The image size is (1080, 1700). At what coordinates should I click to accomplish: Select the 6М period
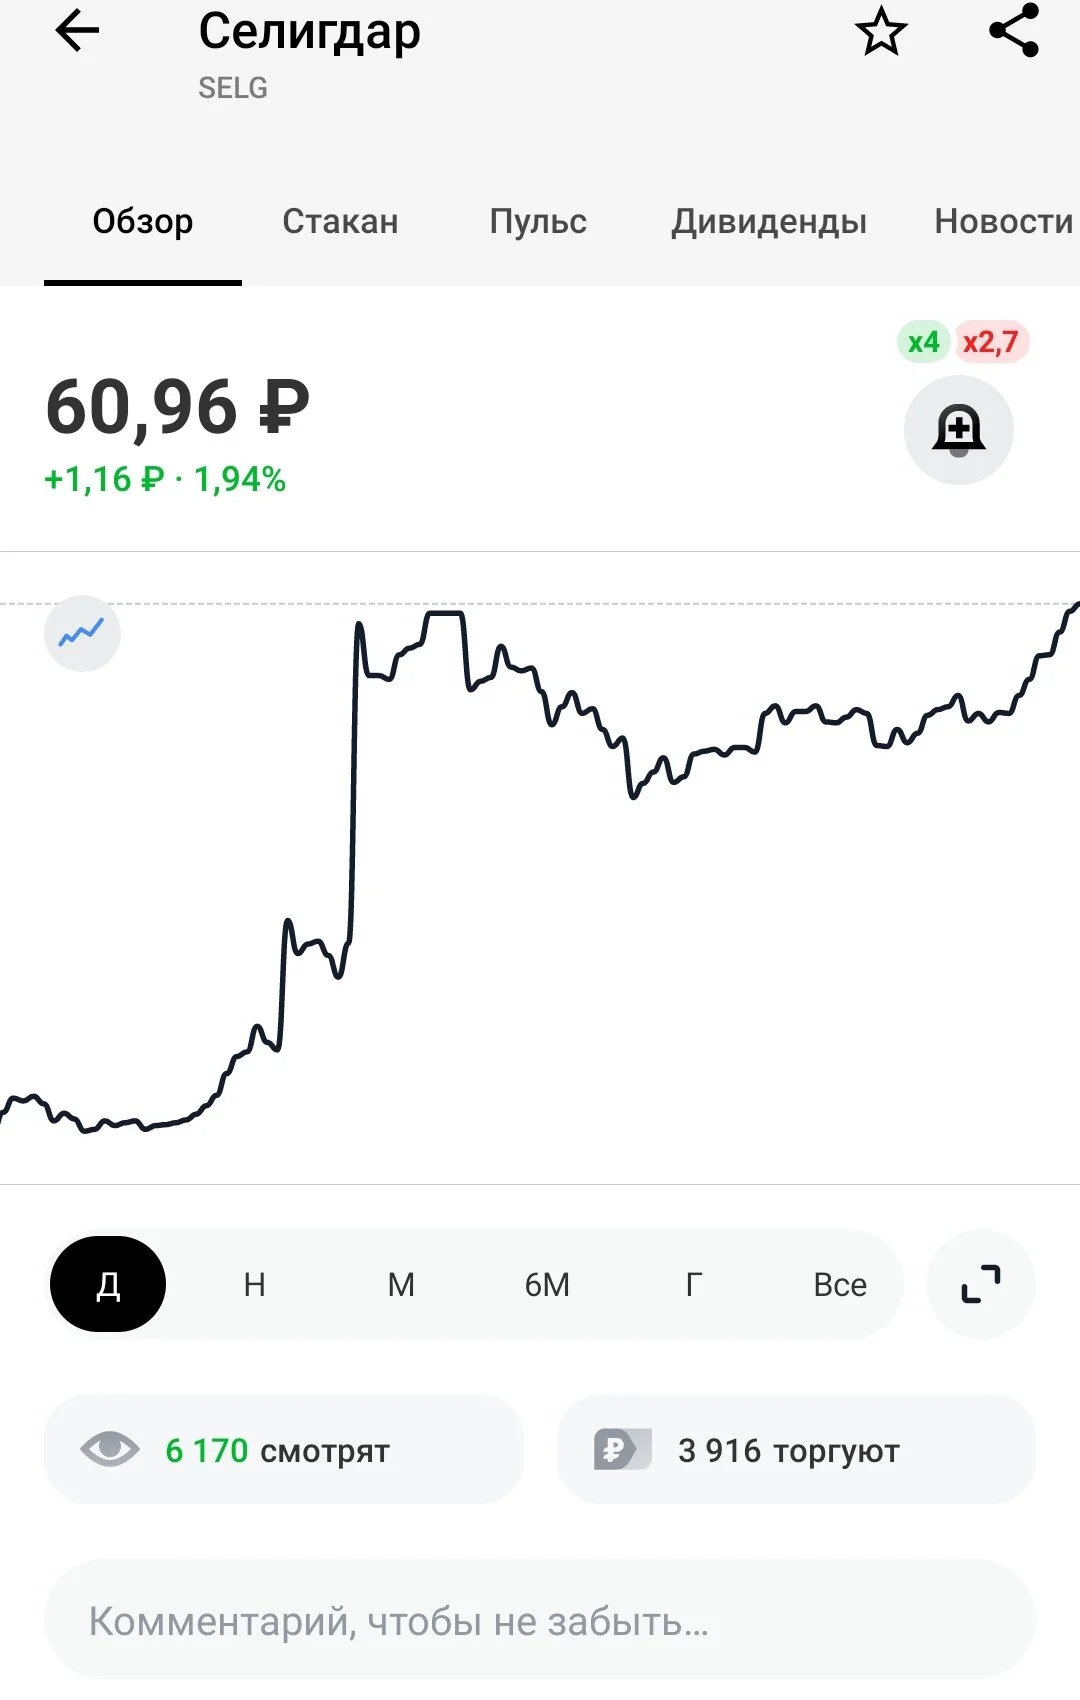click(x=547, y=1284)
